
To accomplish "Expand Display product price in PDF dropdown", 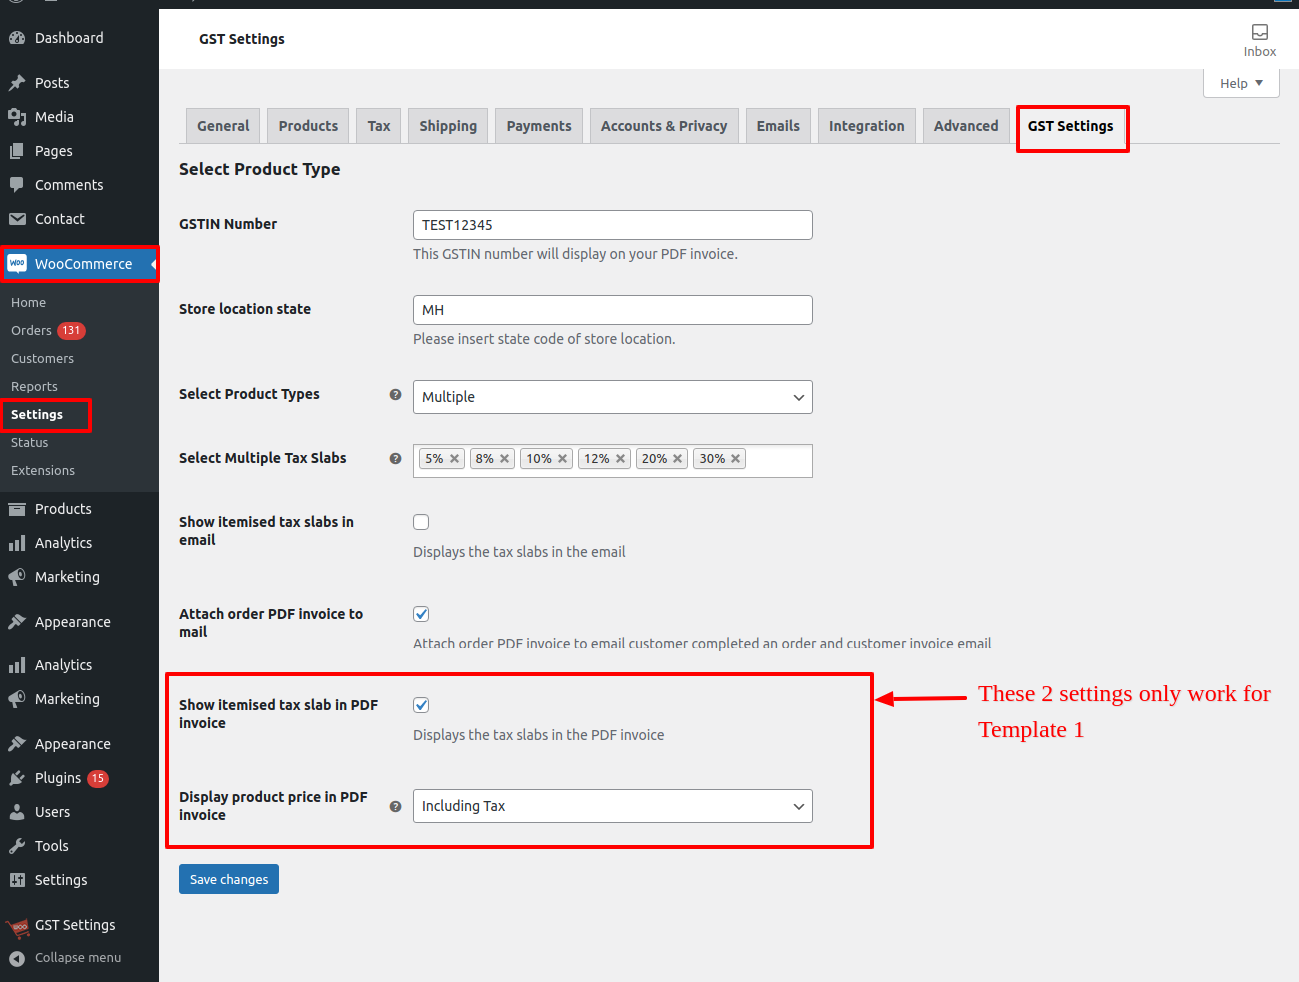I will 612,806.
